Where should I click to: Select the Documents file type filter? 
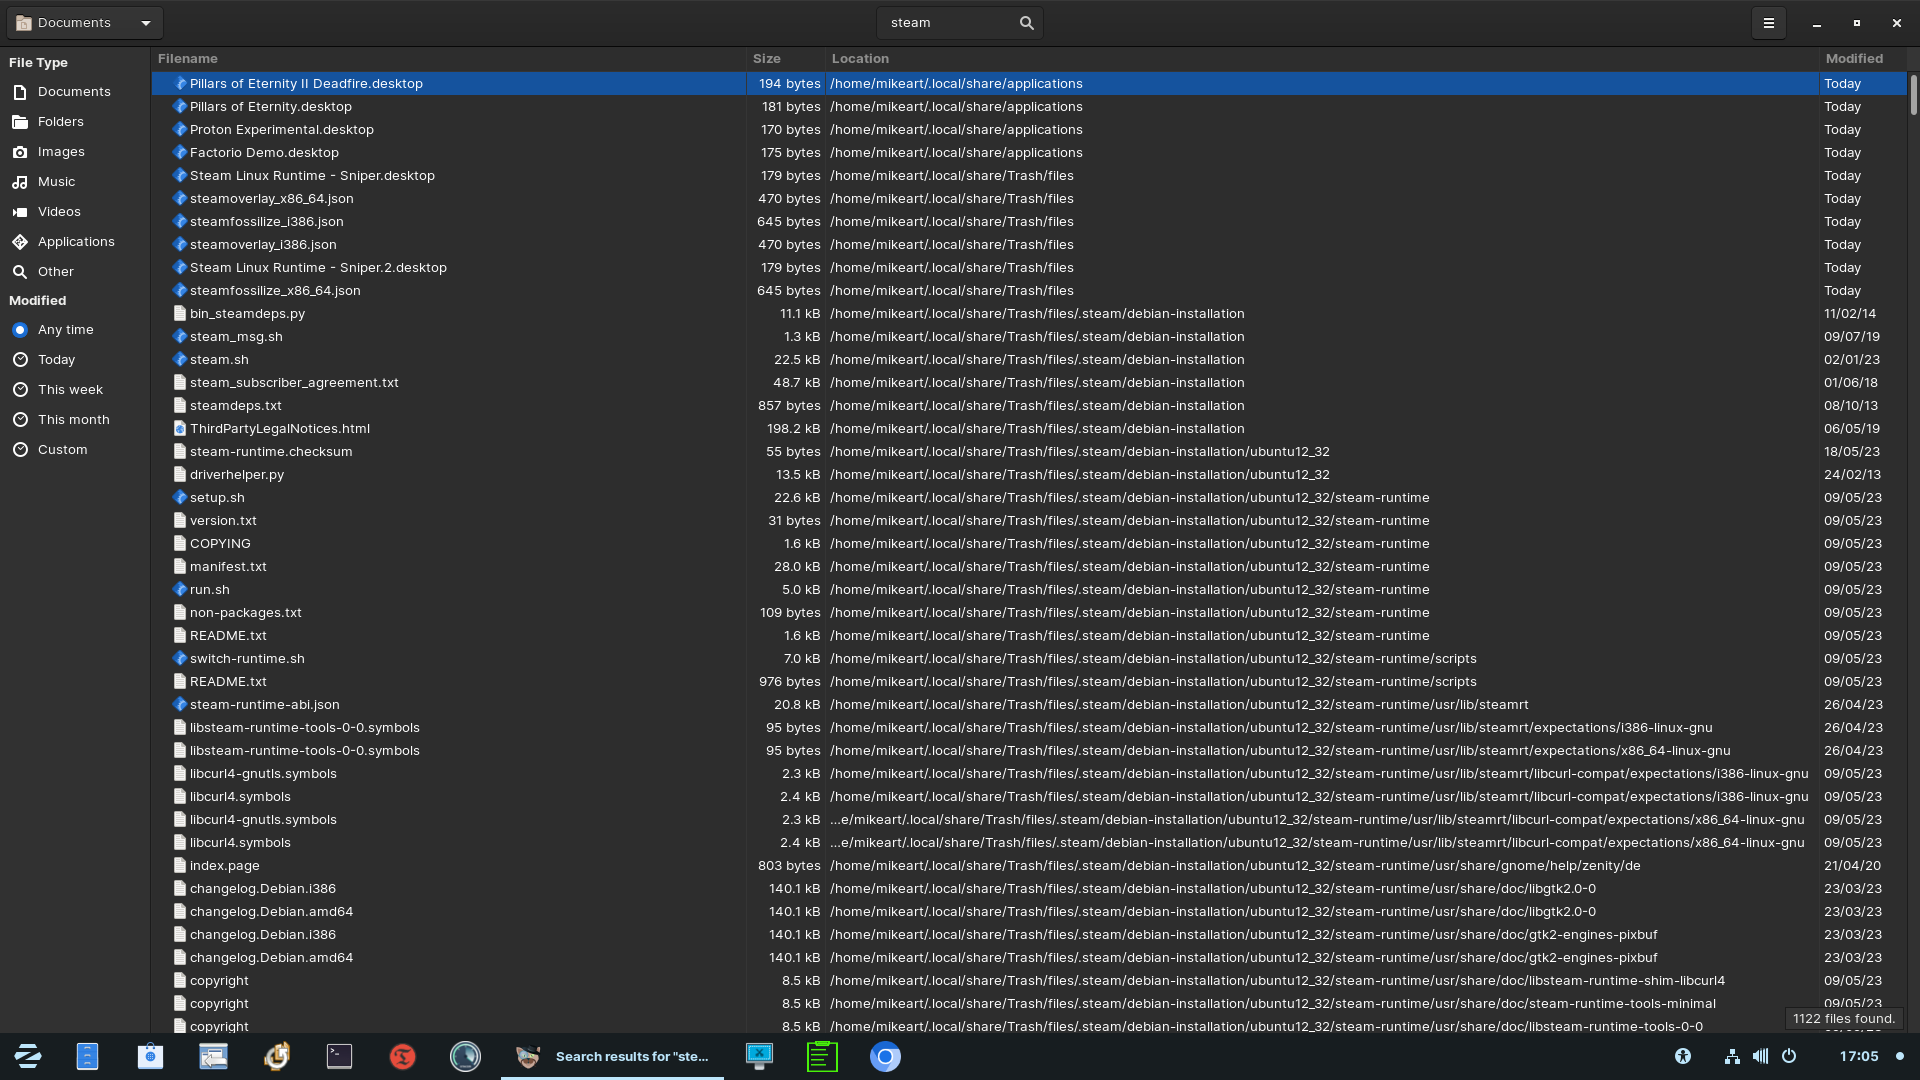[x=75, y=91]
